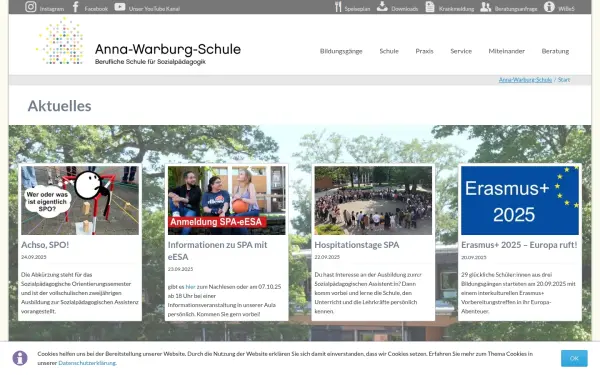Open the Beratungsanfrage link
The width and height of the screenshot is (600, 375).
[516, 9]
